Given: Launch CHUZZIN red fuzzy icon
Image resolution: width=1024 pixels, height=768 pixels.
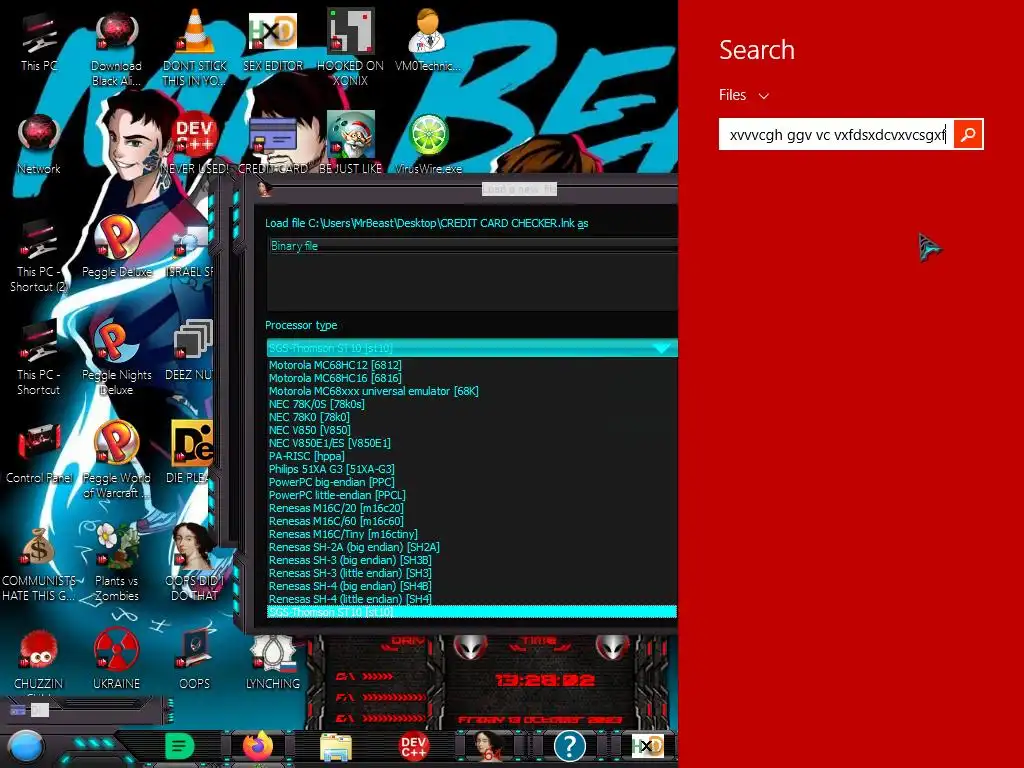Looking at the screenshot, I should pos(39,660).
